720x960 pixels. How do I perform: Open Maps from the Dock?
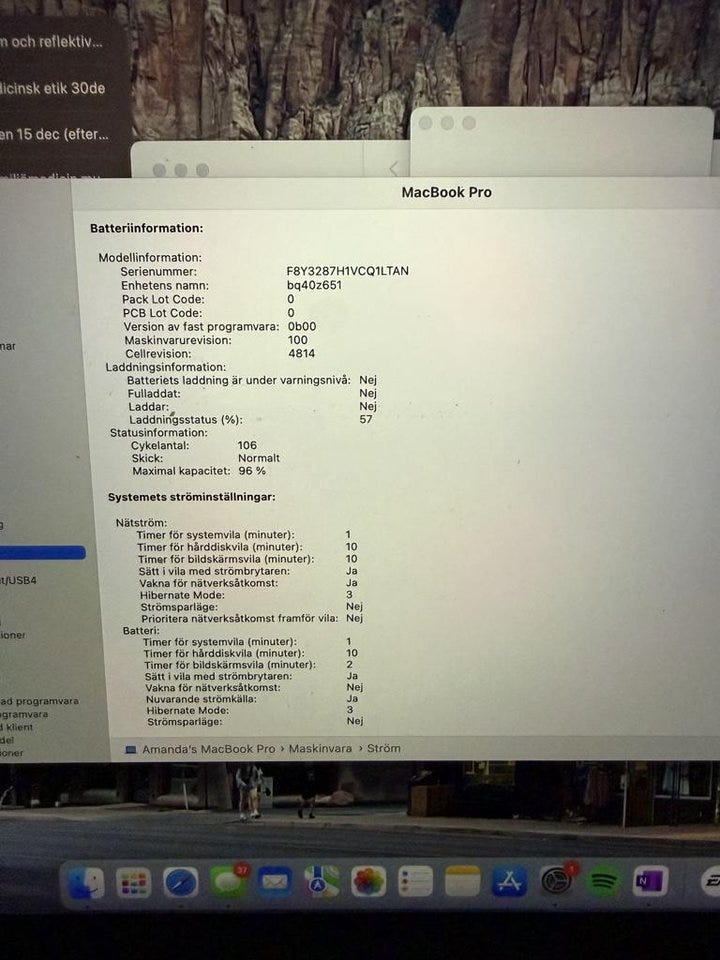coord(322,882)
